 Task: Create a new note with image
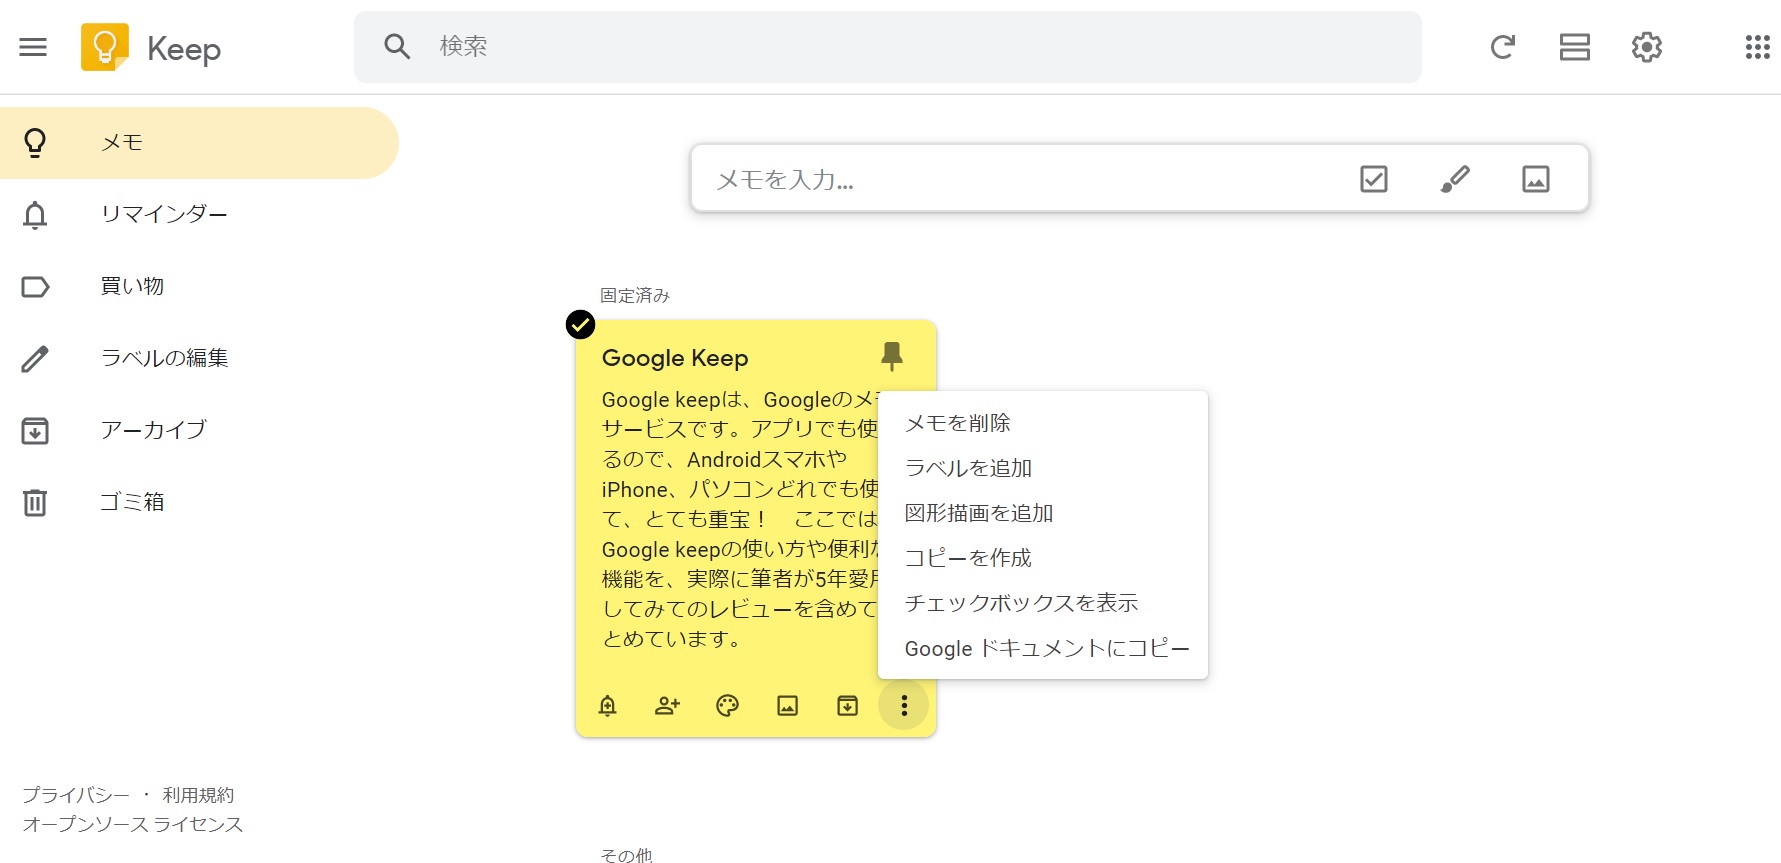click(x=1536, y=179)
